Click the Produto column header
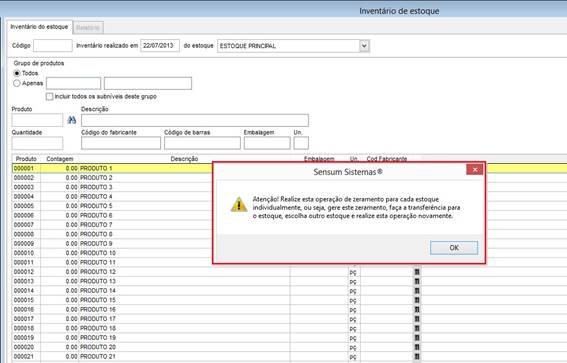Screen dimensions: 567x363 point(26,159)
